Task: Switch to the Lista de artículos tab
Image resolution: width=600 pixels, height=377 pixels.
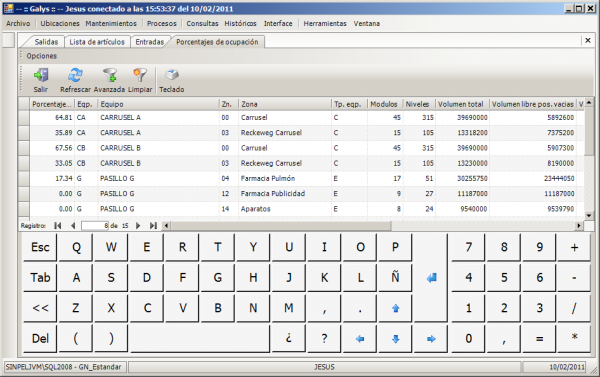Action: point(97,42)
